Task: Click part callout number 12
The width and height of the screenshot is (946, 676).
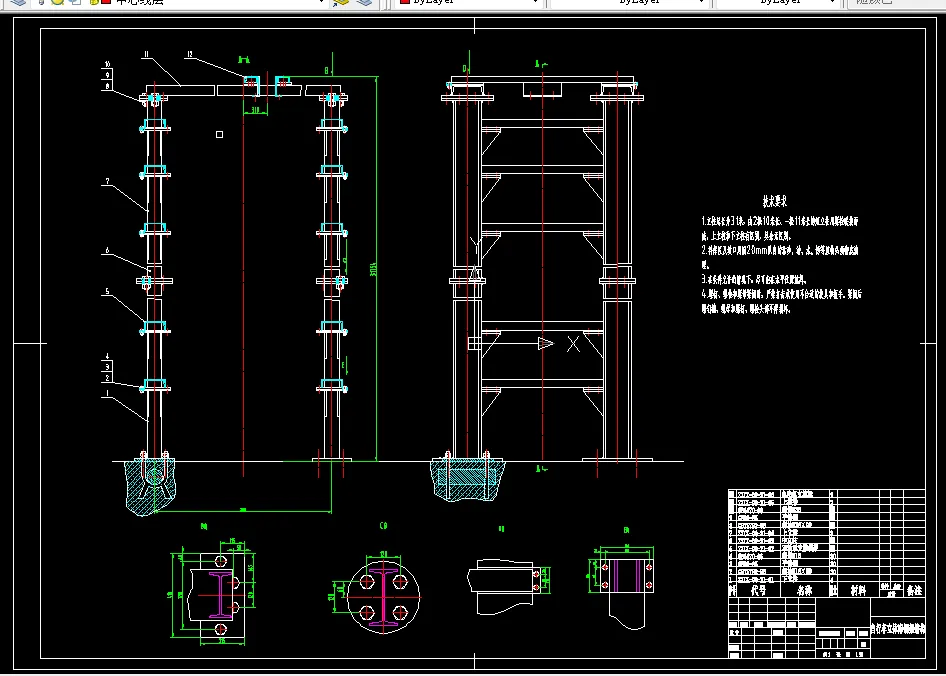Action: tap(189, 55)
